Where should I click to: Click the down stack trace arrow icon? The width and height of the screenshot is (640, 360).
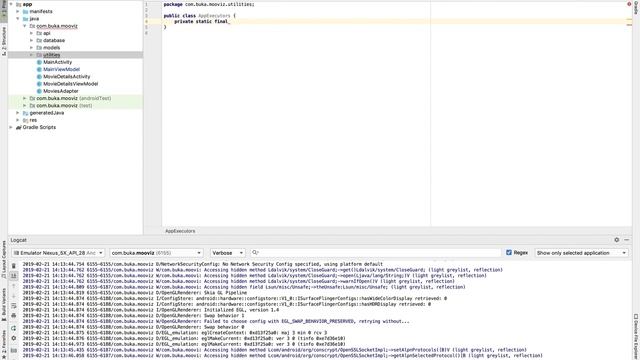click(x=13, y=296)
